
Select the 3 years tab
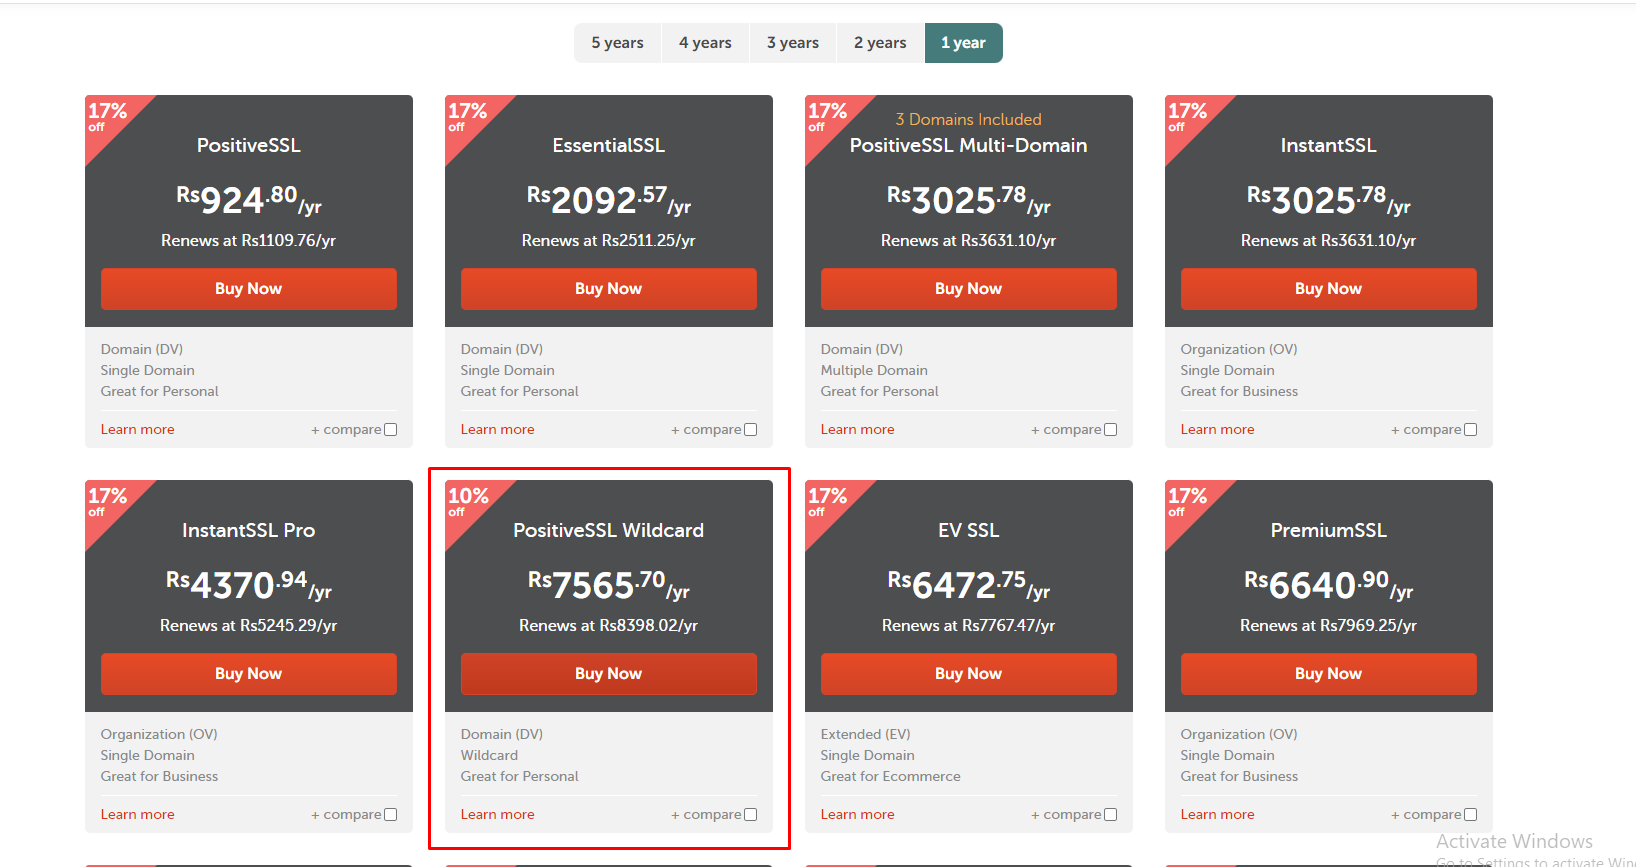pyautogui.click(x=793, y=43)
